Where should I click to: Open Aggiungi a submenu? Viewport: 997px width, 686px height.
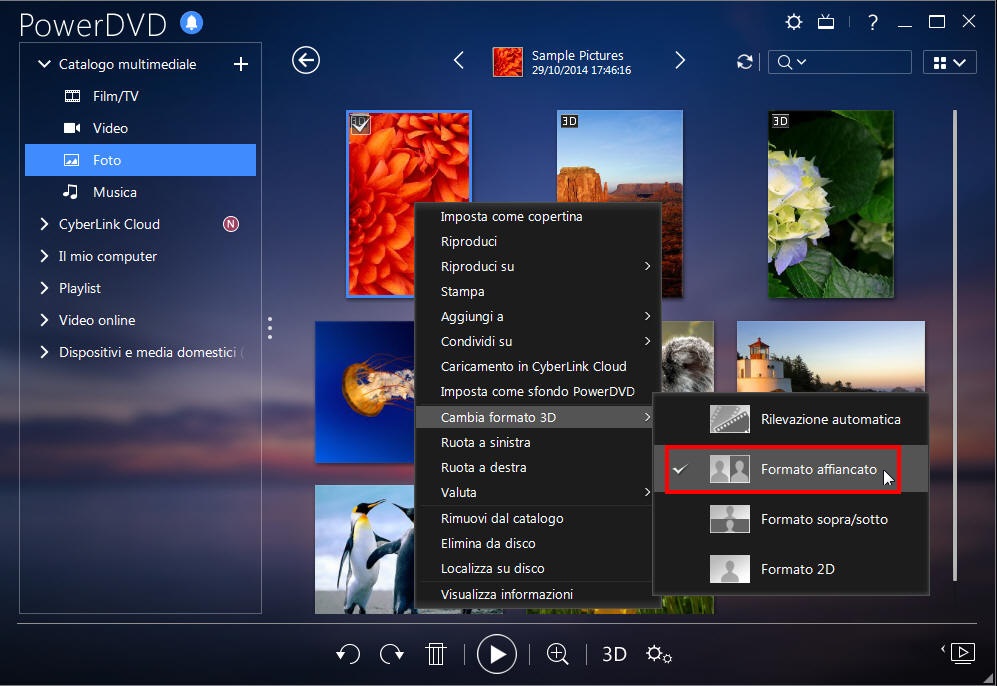(x=538, y=316)
